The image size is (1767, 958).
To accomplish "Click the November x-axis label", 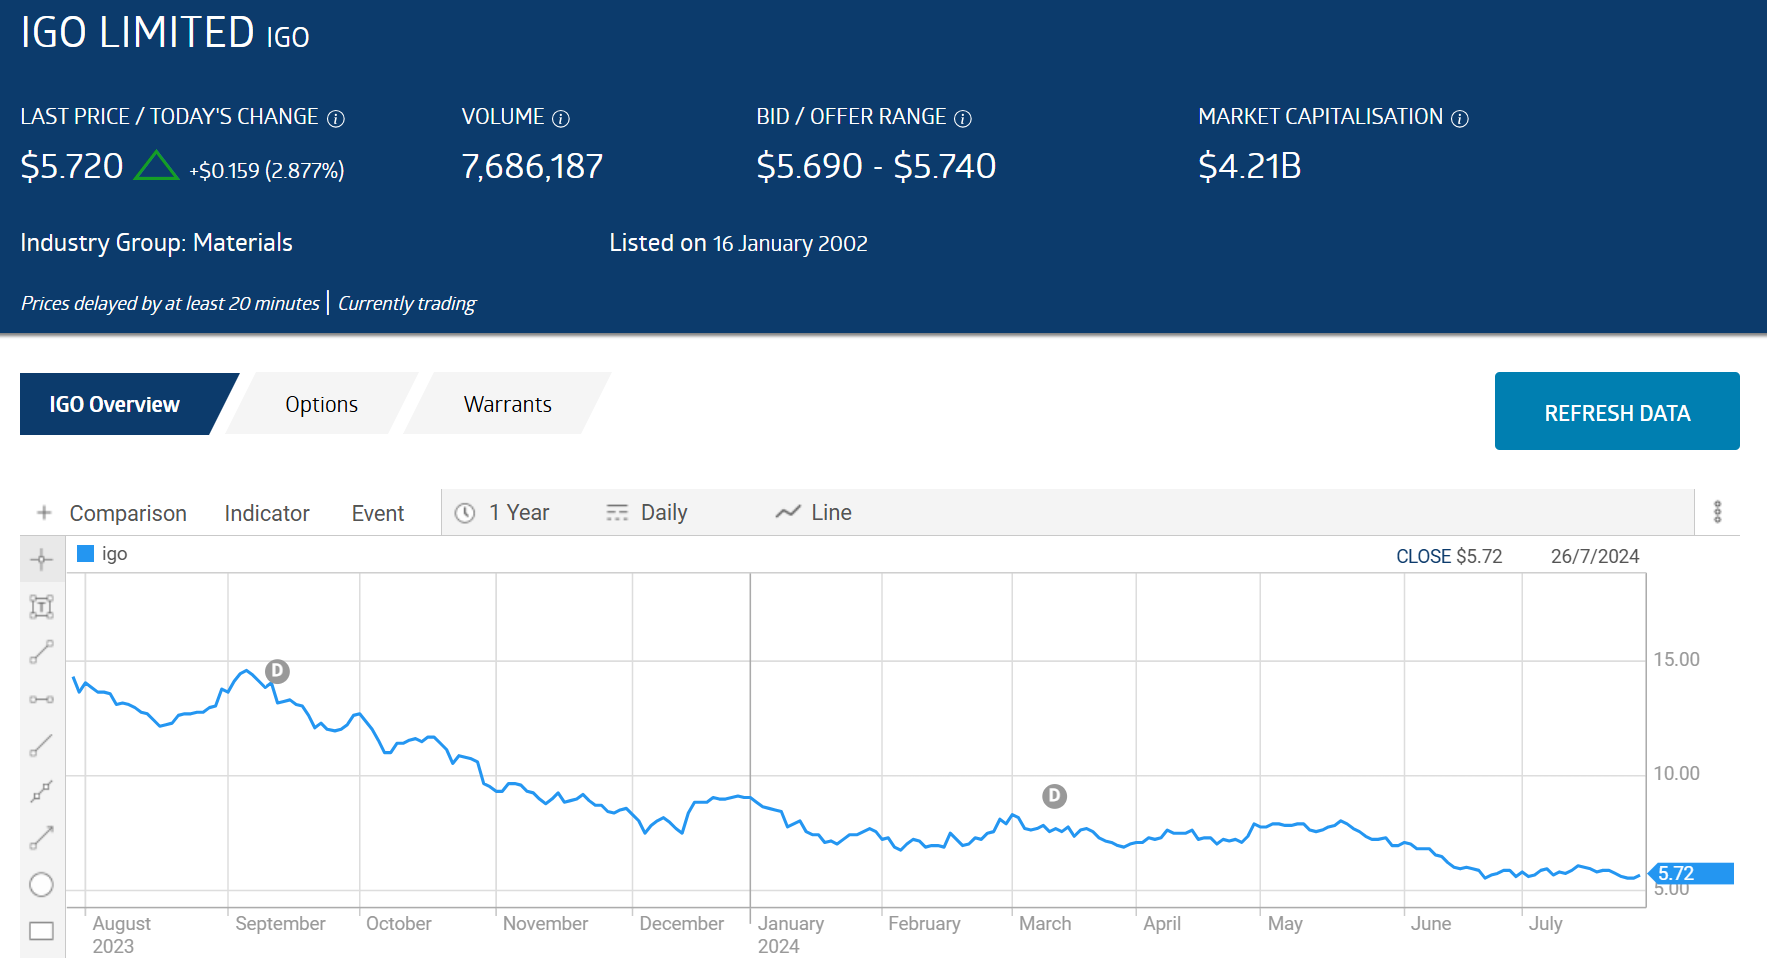I will point(545,923).
